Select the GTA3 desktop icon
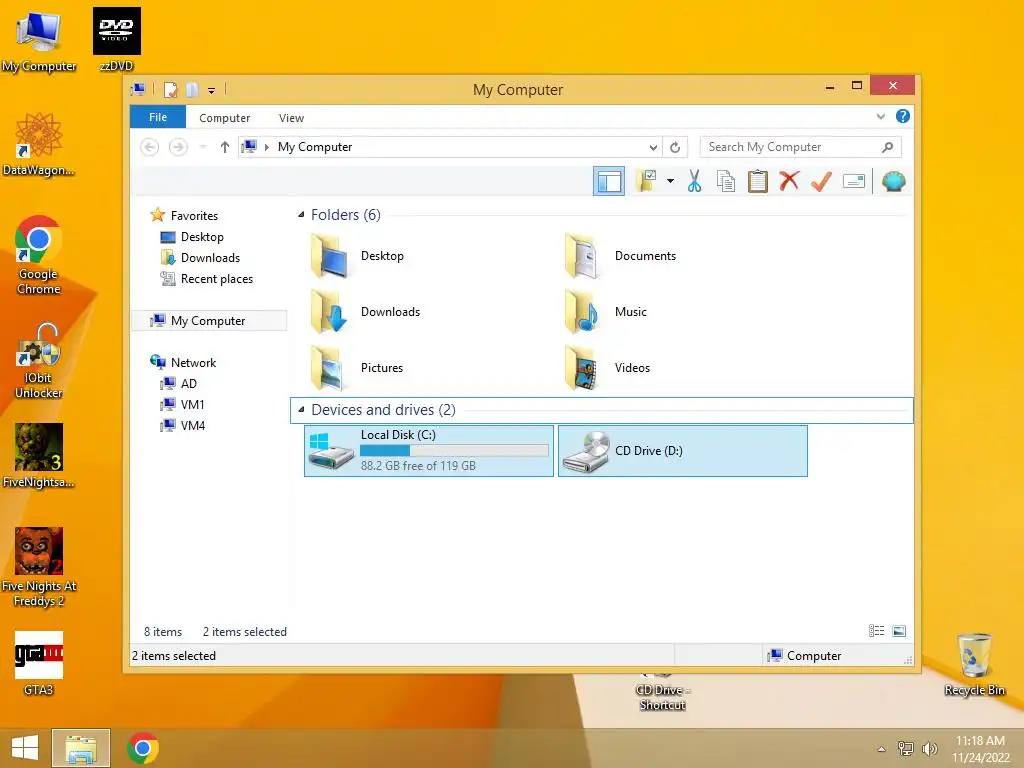The image size is (1024, 768). pos(39,664)
